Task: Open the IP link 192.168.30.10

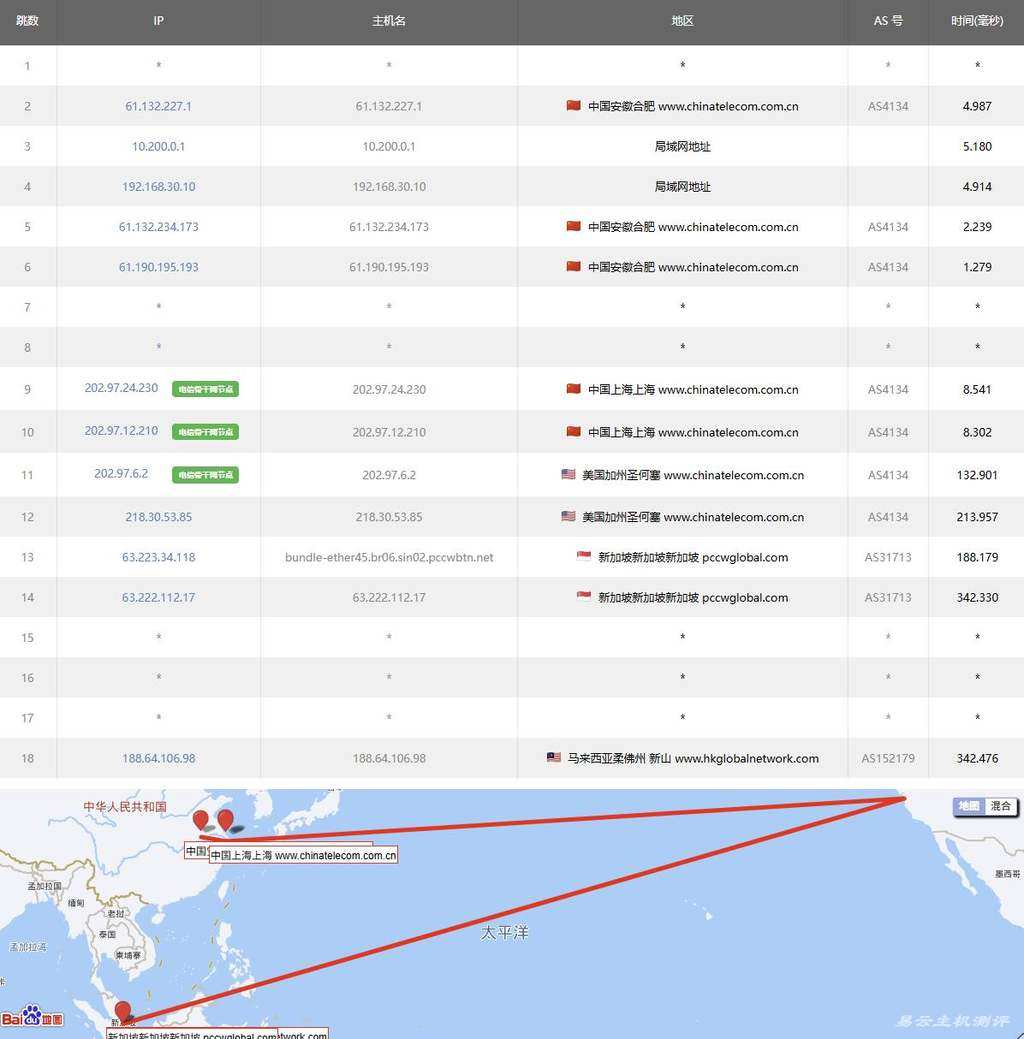Action: pos(158,187)
